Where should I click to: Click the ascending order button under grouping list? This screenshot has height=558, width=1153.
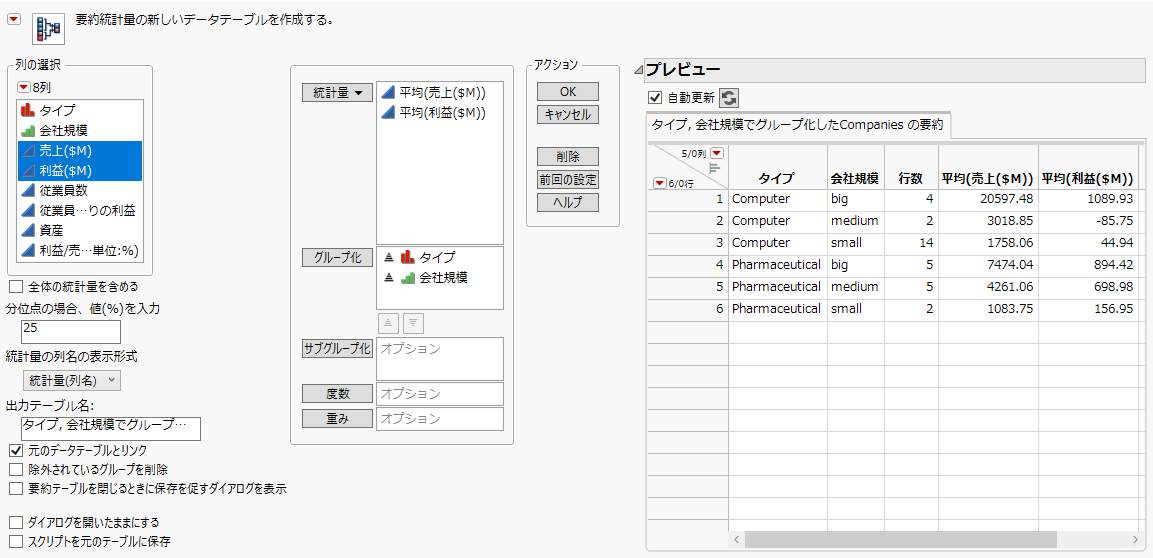click(x=388, y=323)
